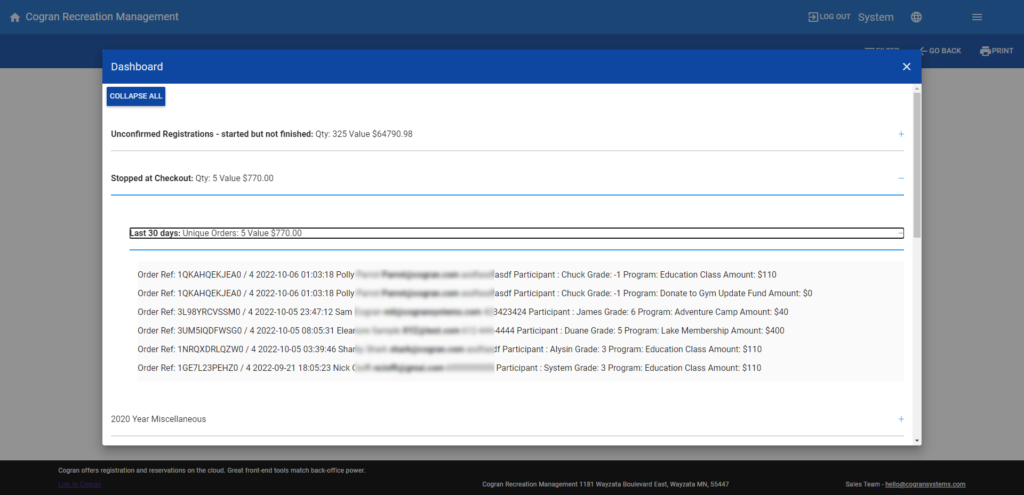The image size is (1024, 495).
Task: Collapse the Stopped at Checkout section
Action: pyautogui.click(x=900, y=178)
